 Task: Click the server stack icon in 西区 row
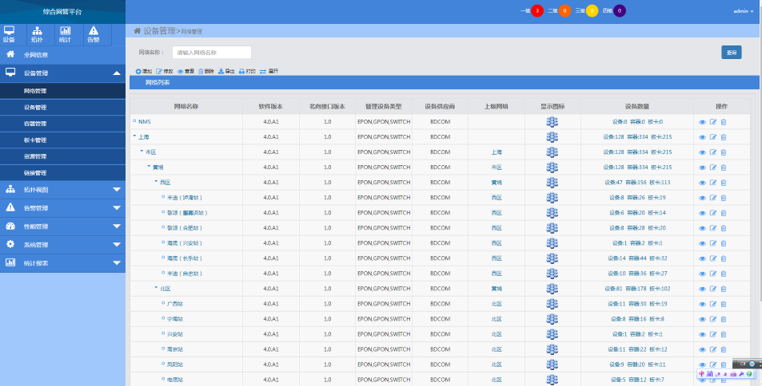point(552,182)
